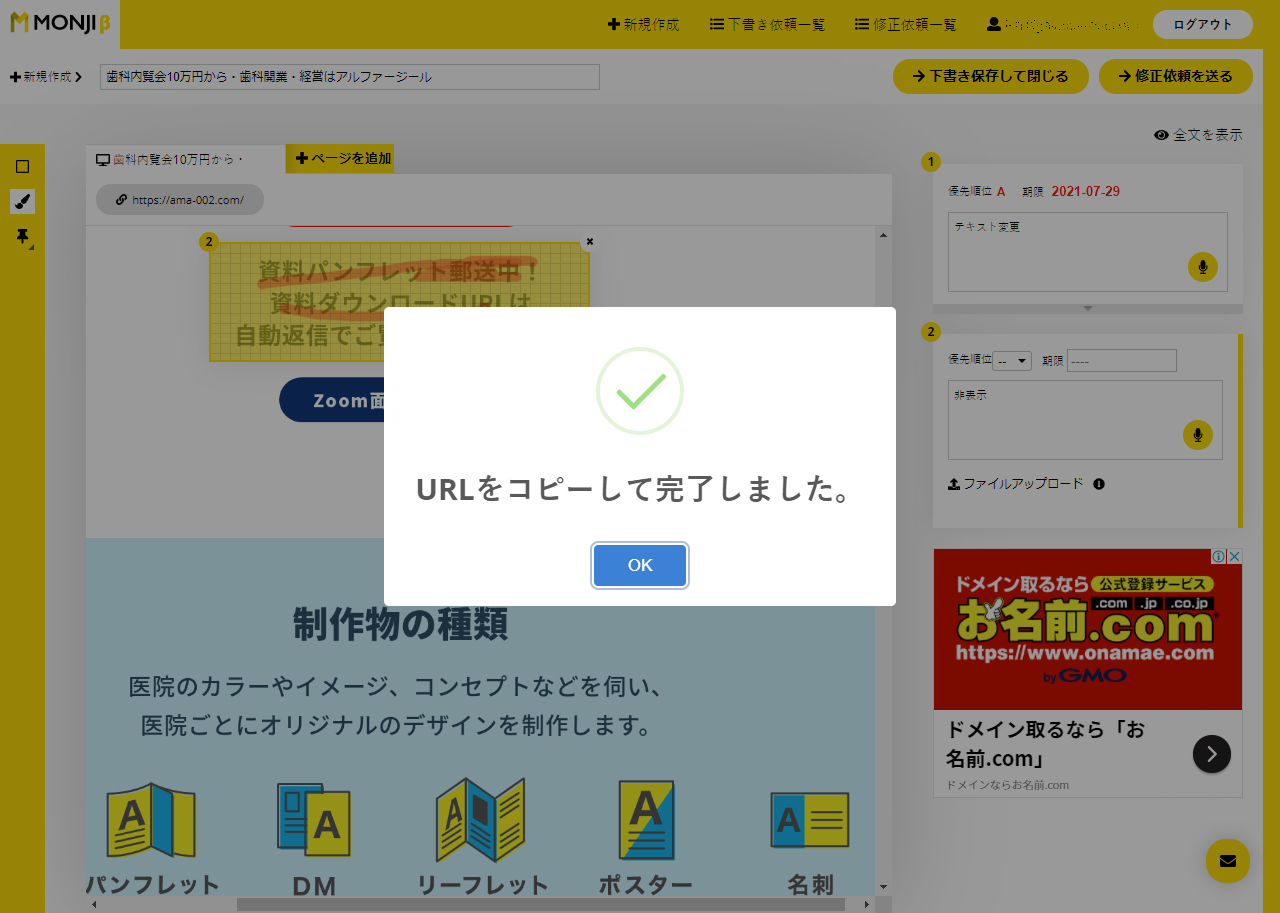Screen dimensions: 1280x913
Task: Click the microphone icon in the 非表示 comment
Action: click(x=1197, y=435)
